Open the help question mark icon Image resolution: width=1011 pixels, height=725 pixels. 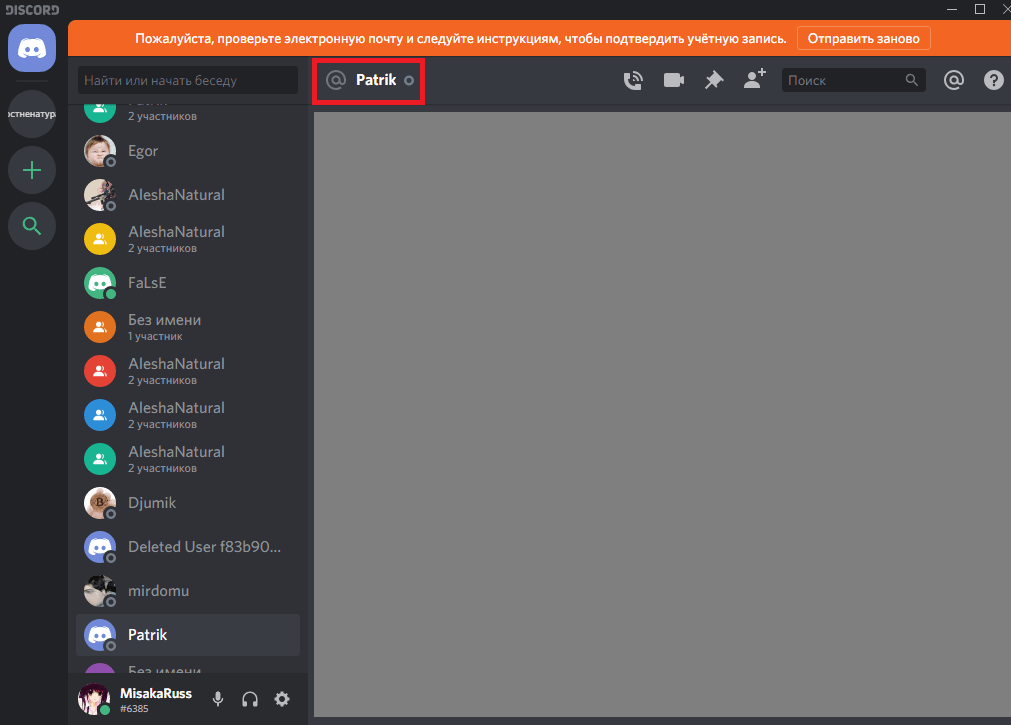993,81
